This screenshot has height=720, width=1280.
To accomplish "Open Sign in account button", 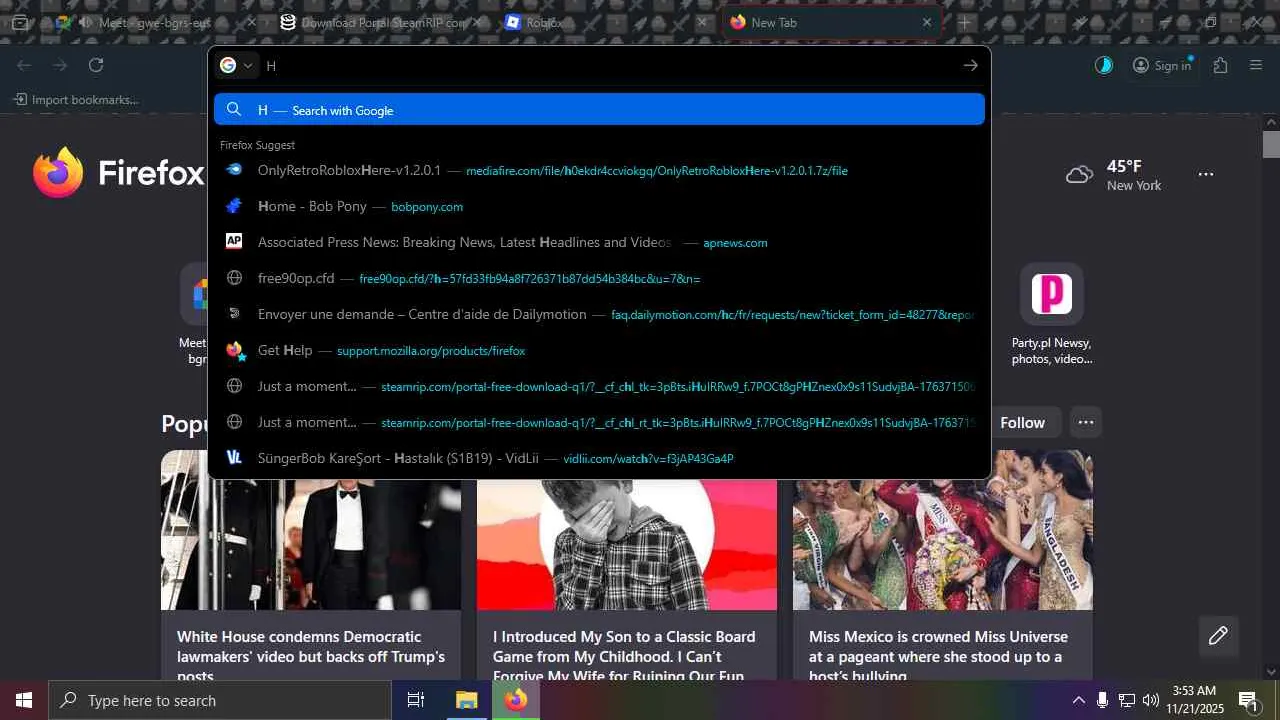I will 1162,65.
